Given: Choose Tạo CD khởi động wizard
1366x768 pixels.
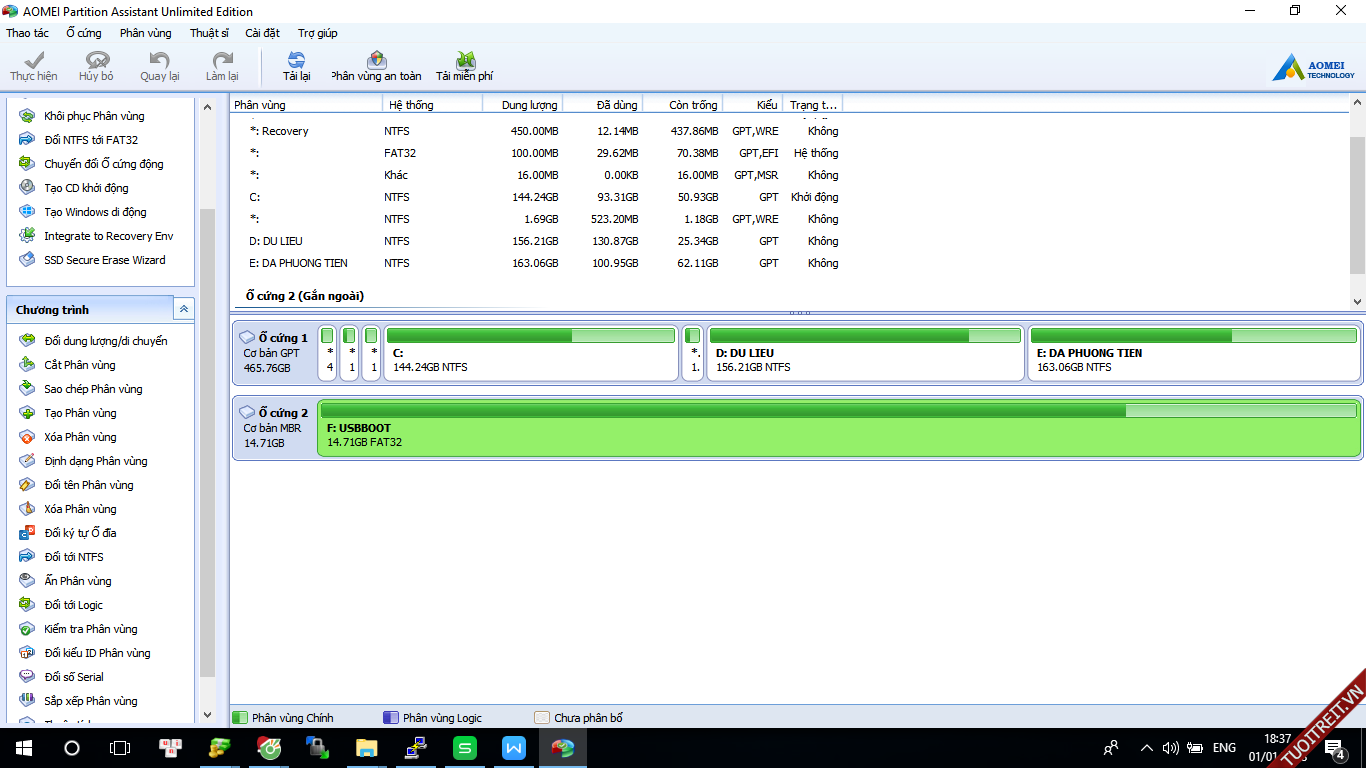Looking at the screenshot, I should 86,188.
